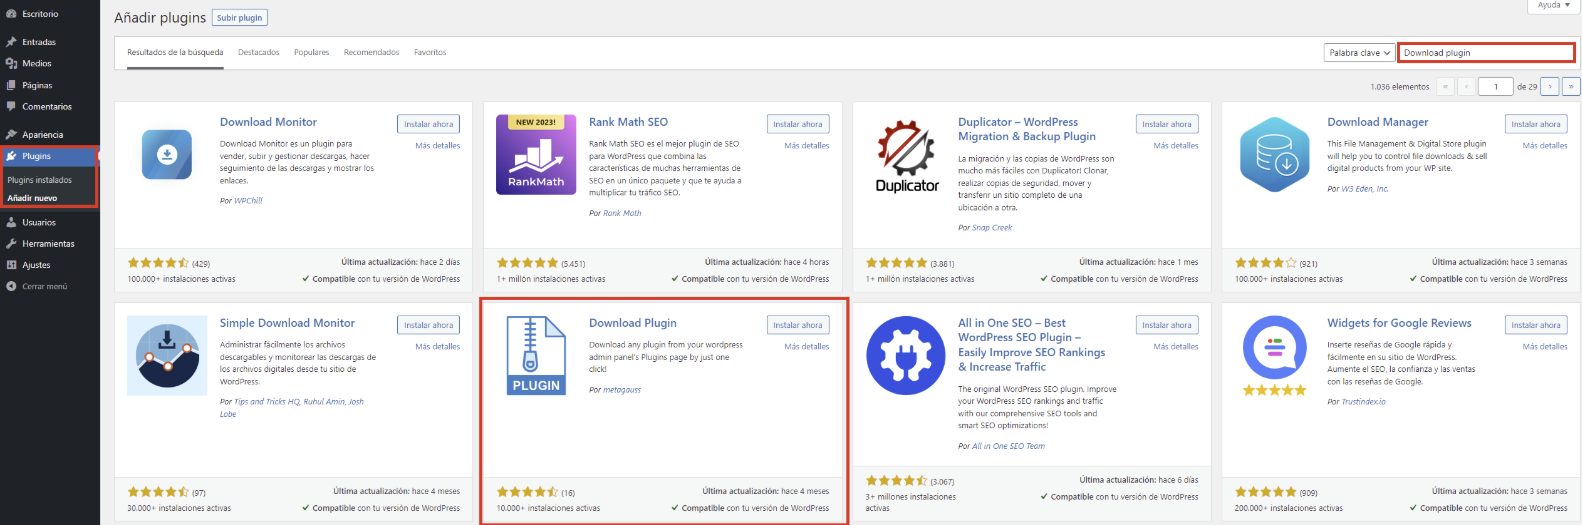
Task: Click the Download Monitor plugin thumbnail
Action: 167,154
